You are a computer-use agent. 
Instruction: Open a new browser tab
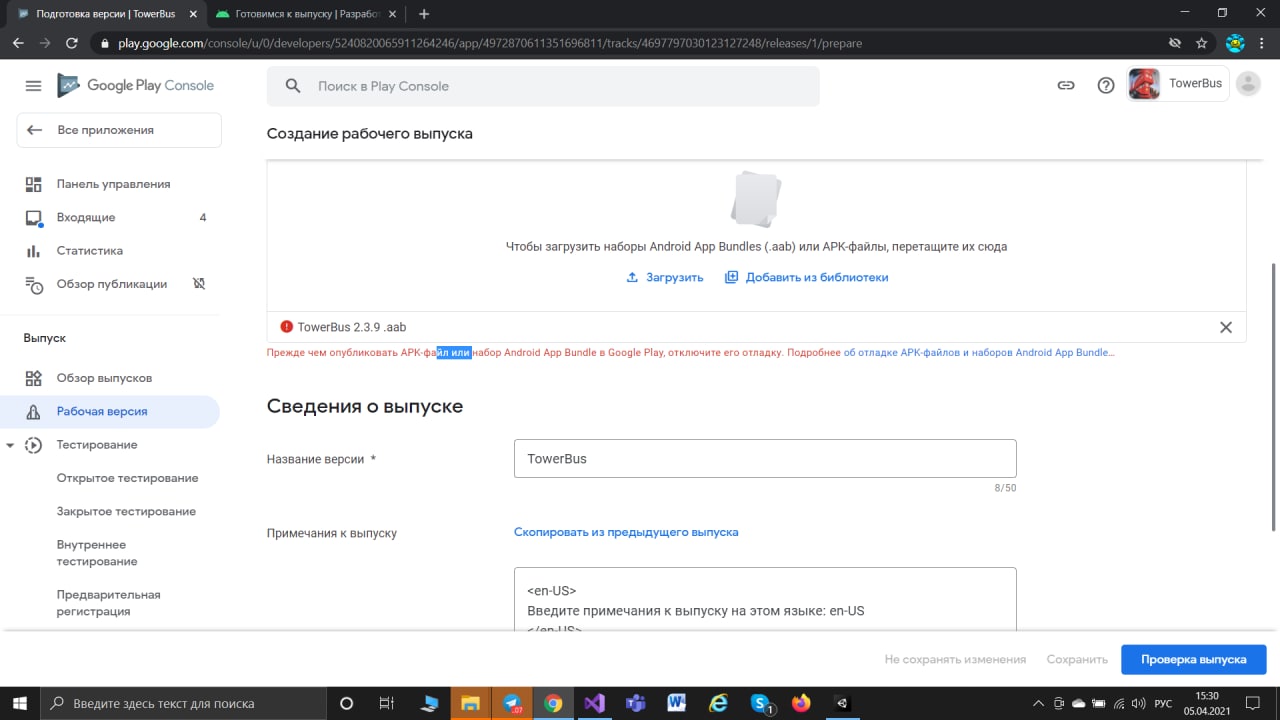click(424, 14)
